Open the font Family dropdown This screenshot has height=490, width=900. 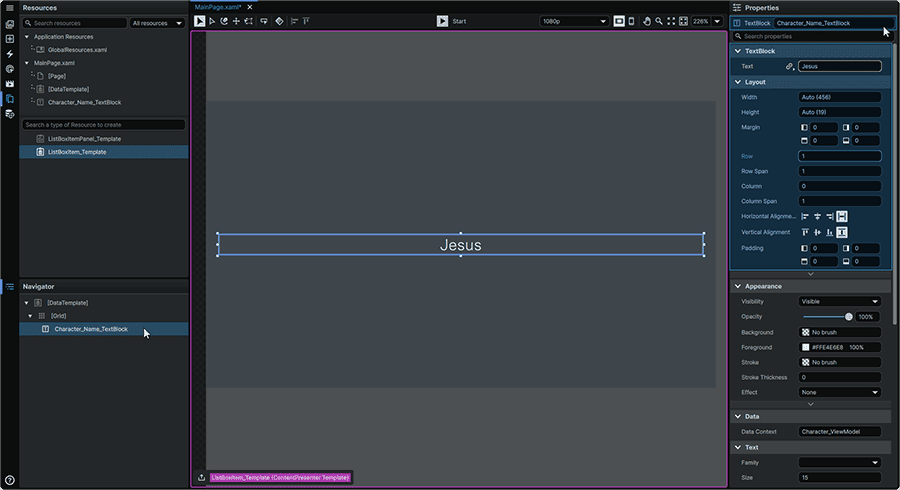[x=840, y=462]
